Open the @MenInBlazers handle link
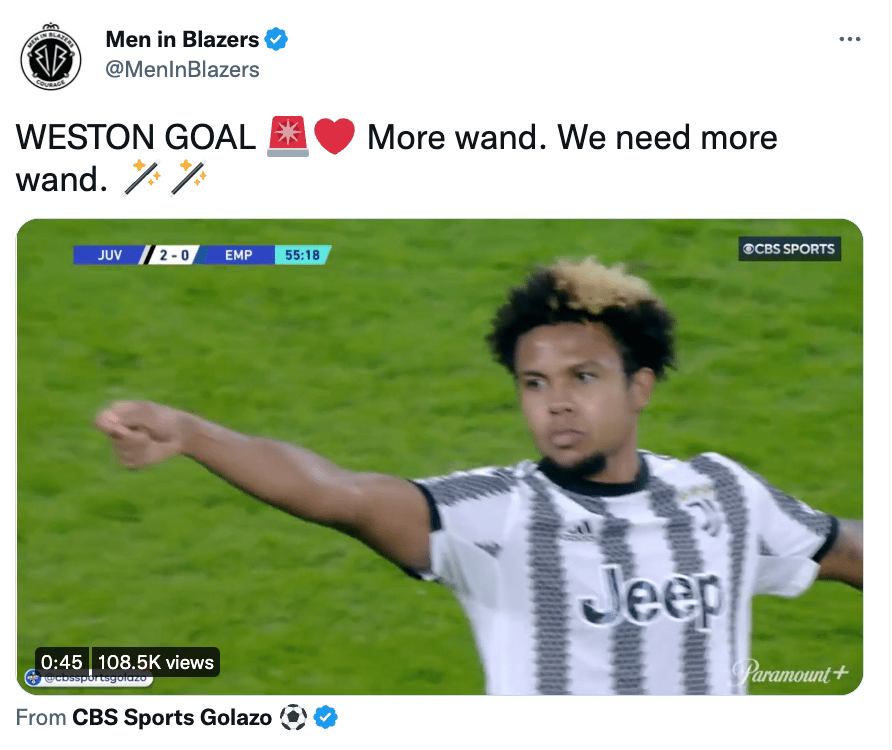Image resolution: width=892 pixels, height=750 pixels. click(182, 69)
